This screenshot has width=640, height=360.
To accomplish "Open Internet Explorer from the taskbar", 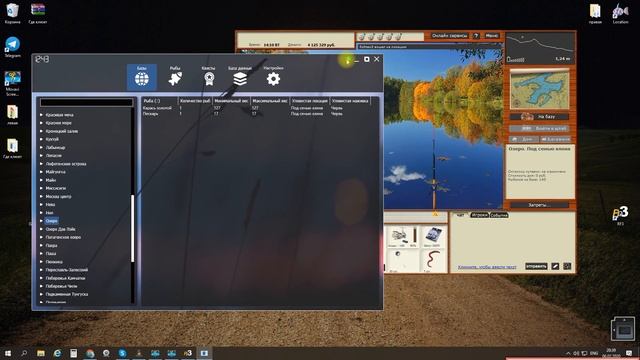I will [57, 353].
